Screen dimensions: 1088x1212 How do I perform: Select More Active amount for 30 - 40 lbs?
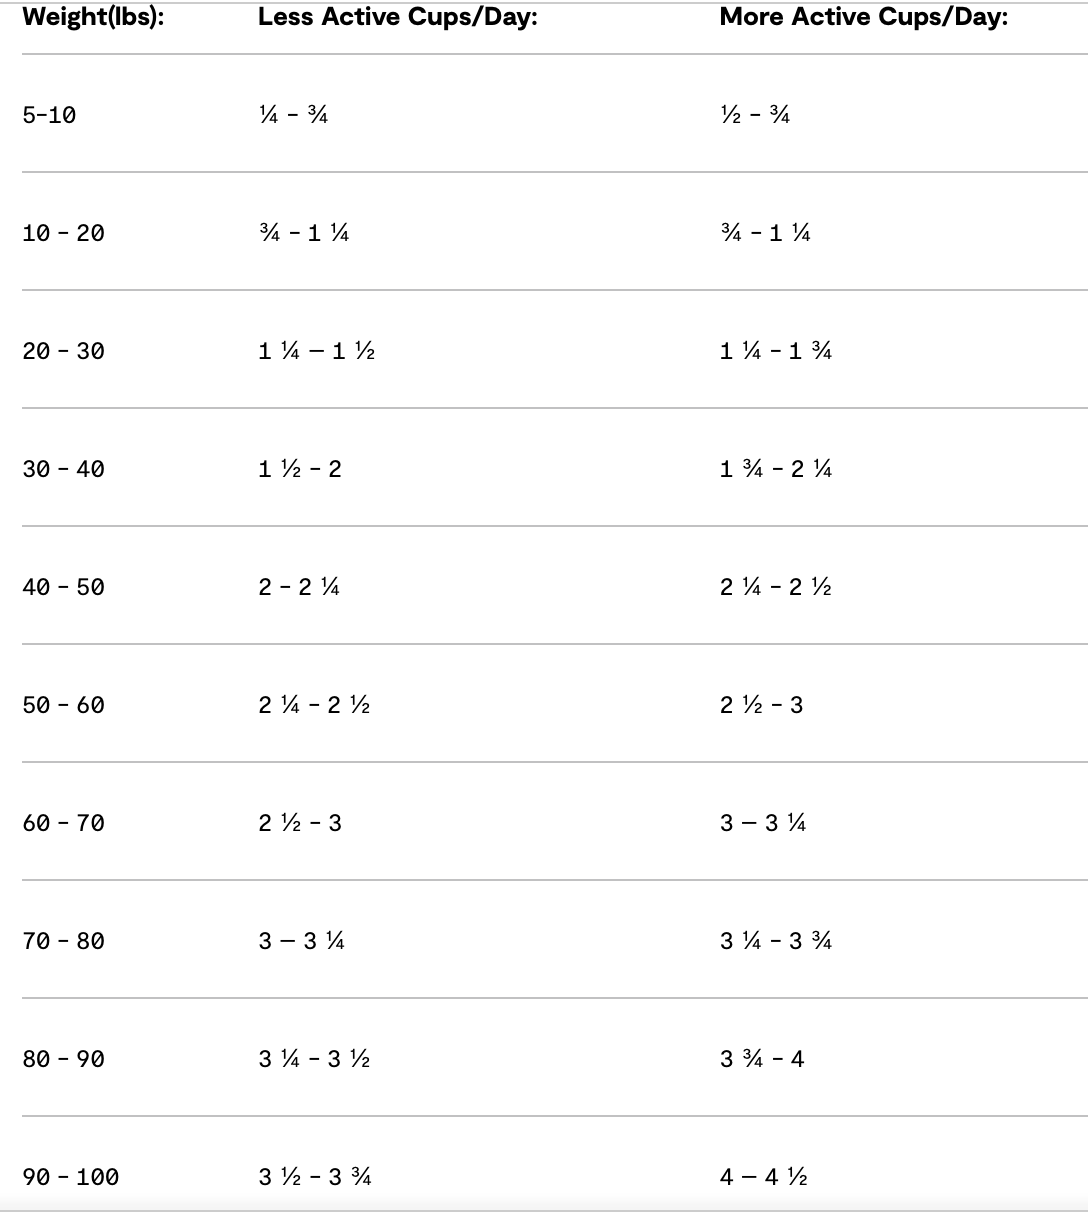(775, 469)
